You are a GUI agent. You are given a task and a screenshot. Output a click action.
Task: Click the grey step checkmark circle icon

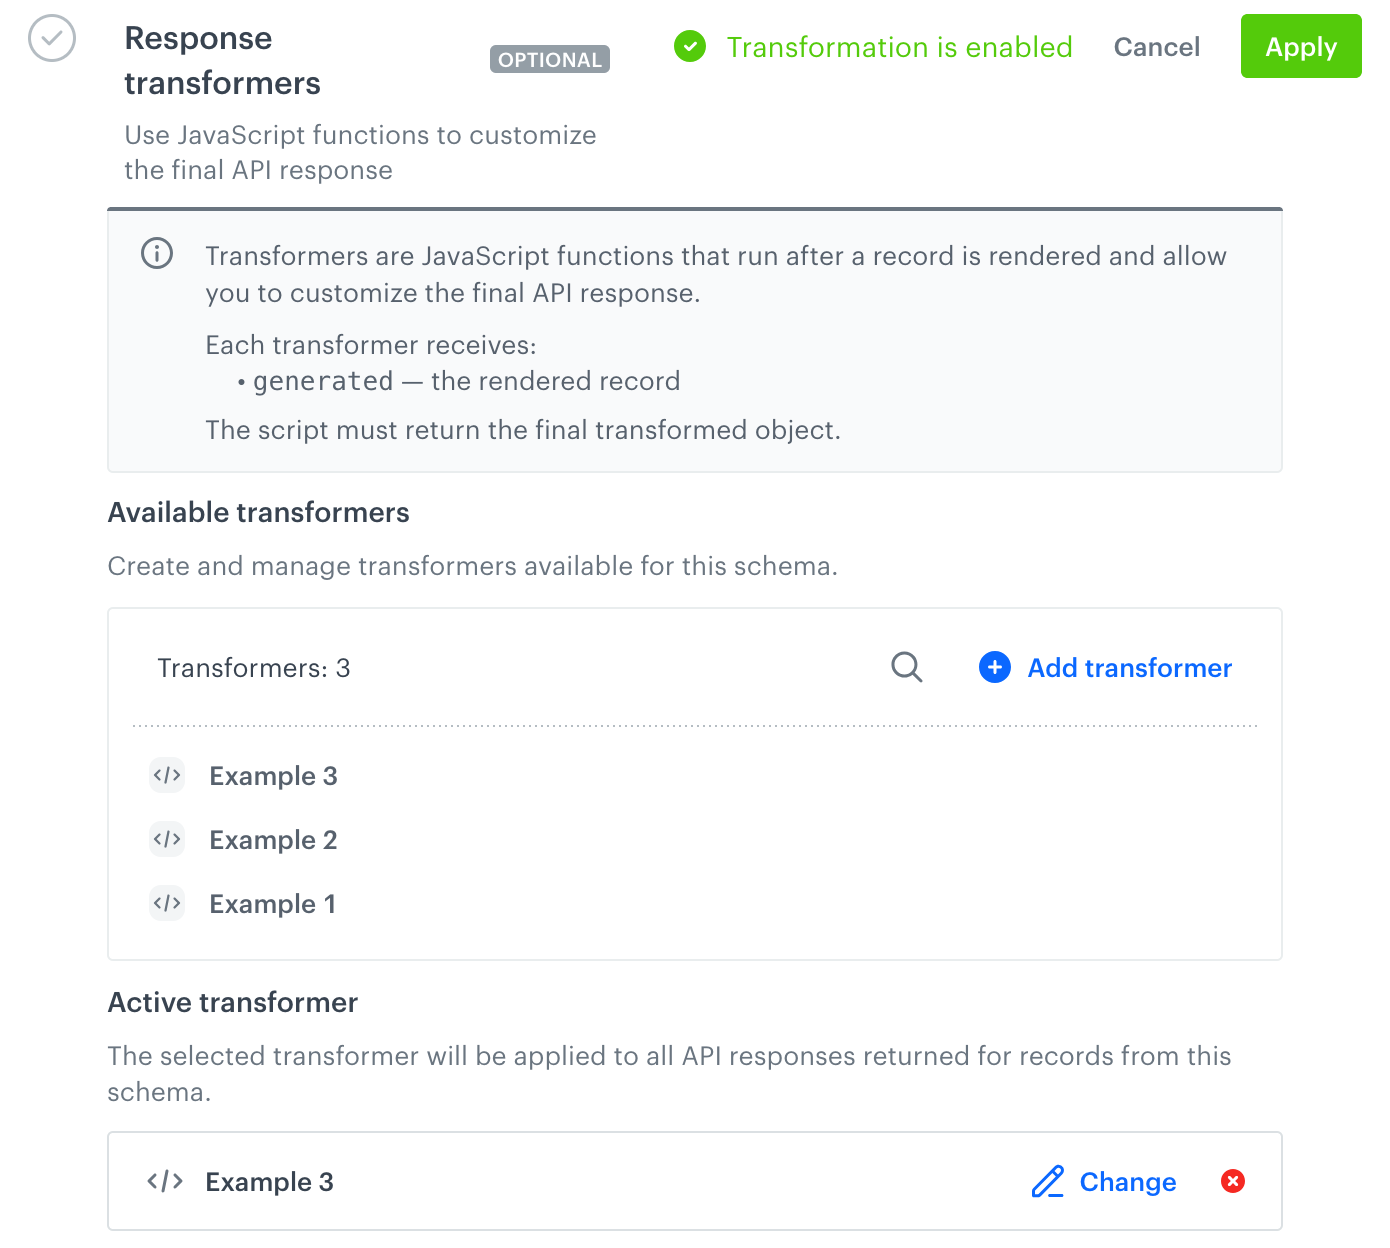pos(52,39)
